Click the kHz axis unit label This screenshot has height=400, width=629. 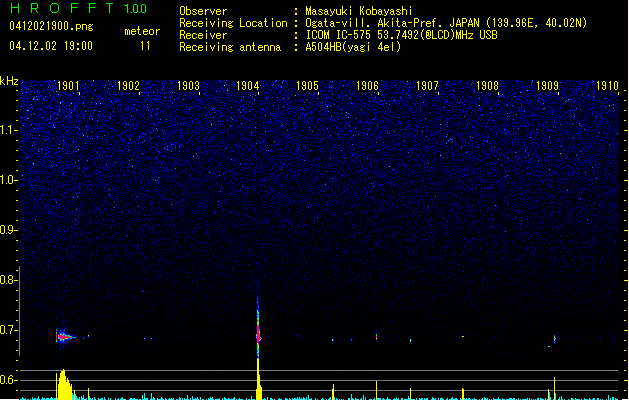pos(10,81)
